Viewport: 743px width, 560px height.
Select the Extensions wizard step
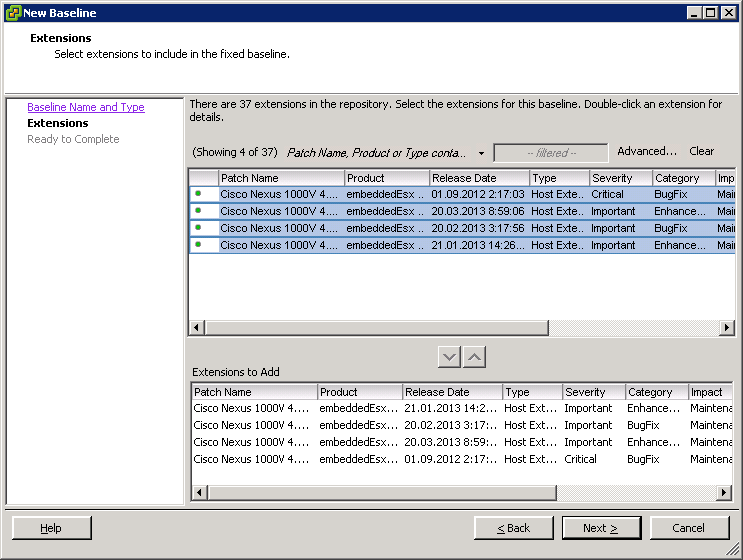click(x=58, y=123)
